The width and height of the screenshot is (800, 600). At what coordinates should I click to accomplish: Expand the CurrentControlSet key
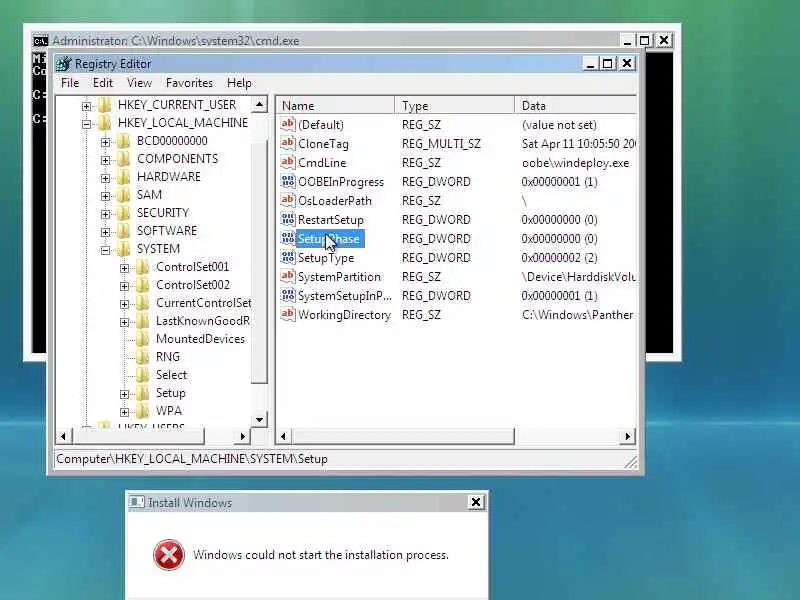coord(124,304)
